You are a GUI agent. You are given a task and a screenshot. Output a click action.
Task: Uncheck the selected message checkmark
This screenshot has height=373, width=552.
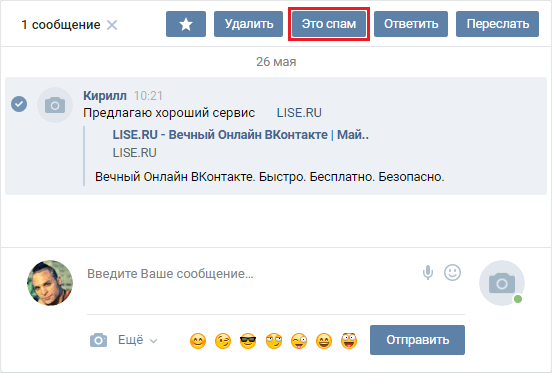pyautogui.click(x=19, y=104)
